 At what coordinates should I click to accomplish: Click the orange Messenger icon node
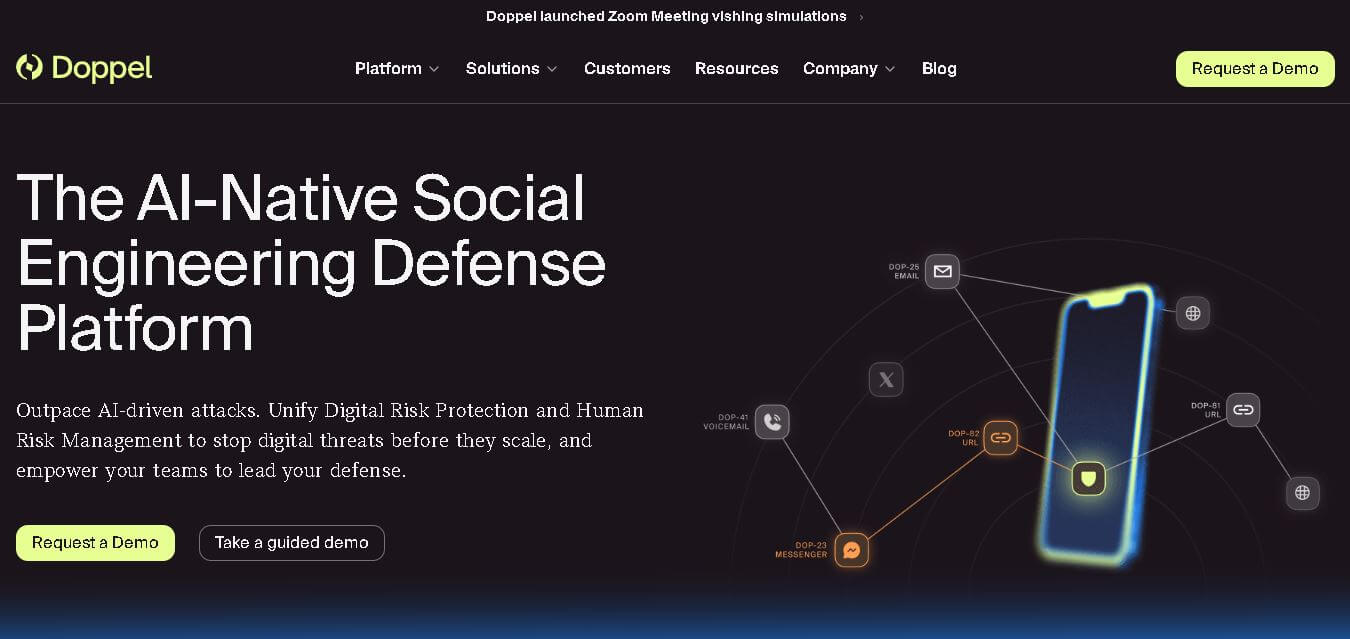coord(851,550)
